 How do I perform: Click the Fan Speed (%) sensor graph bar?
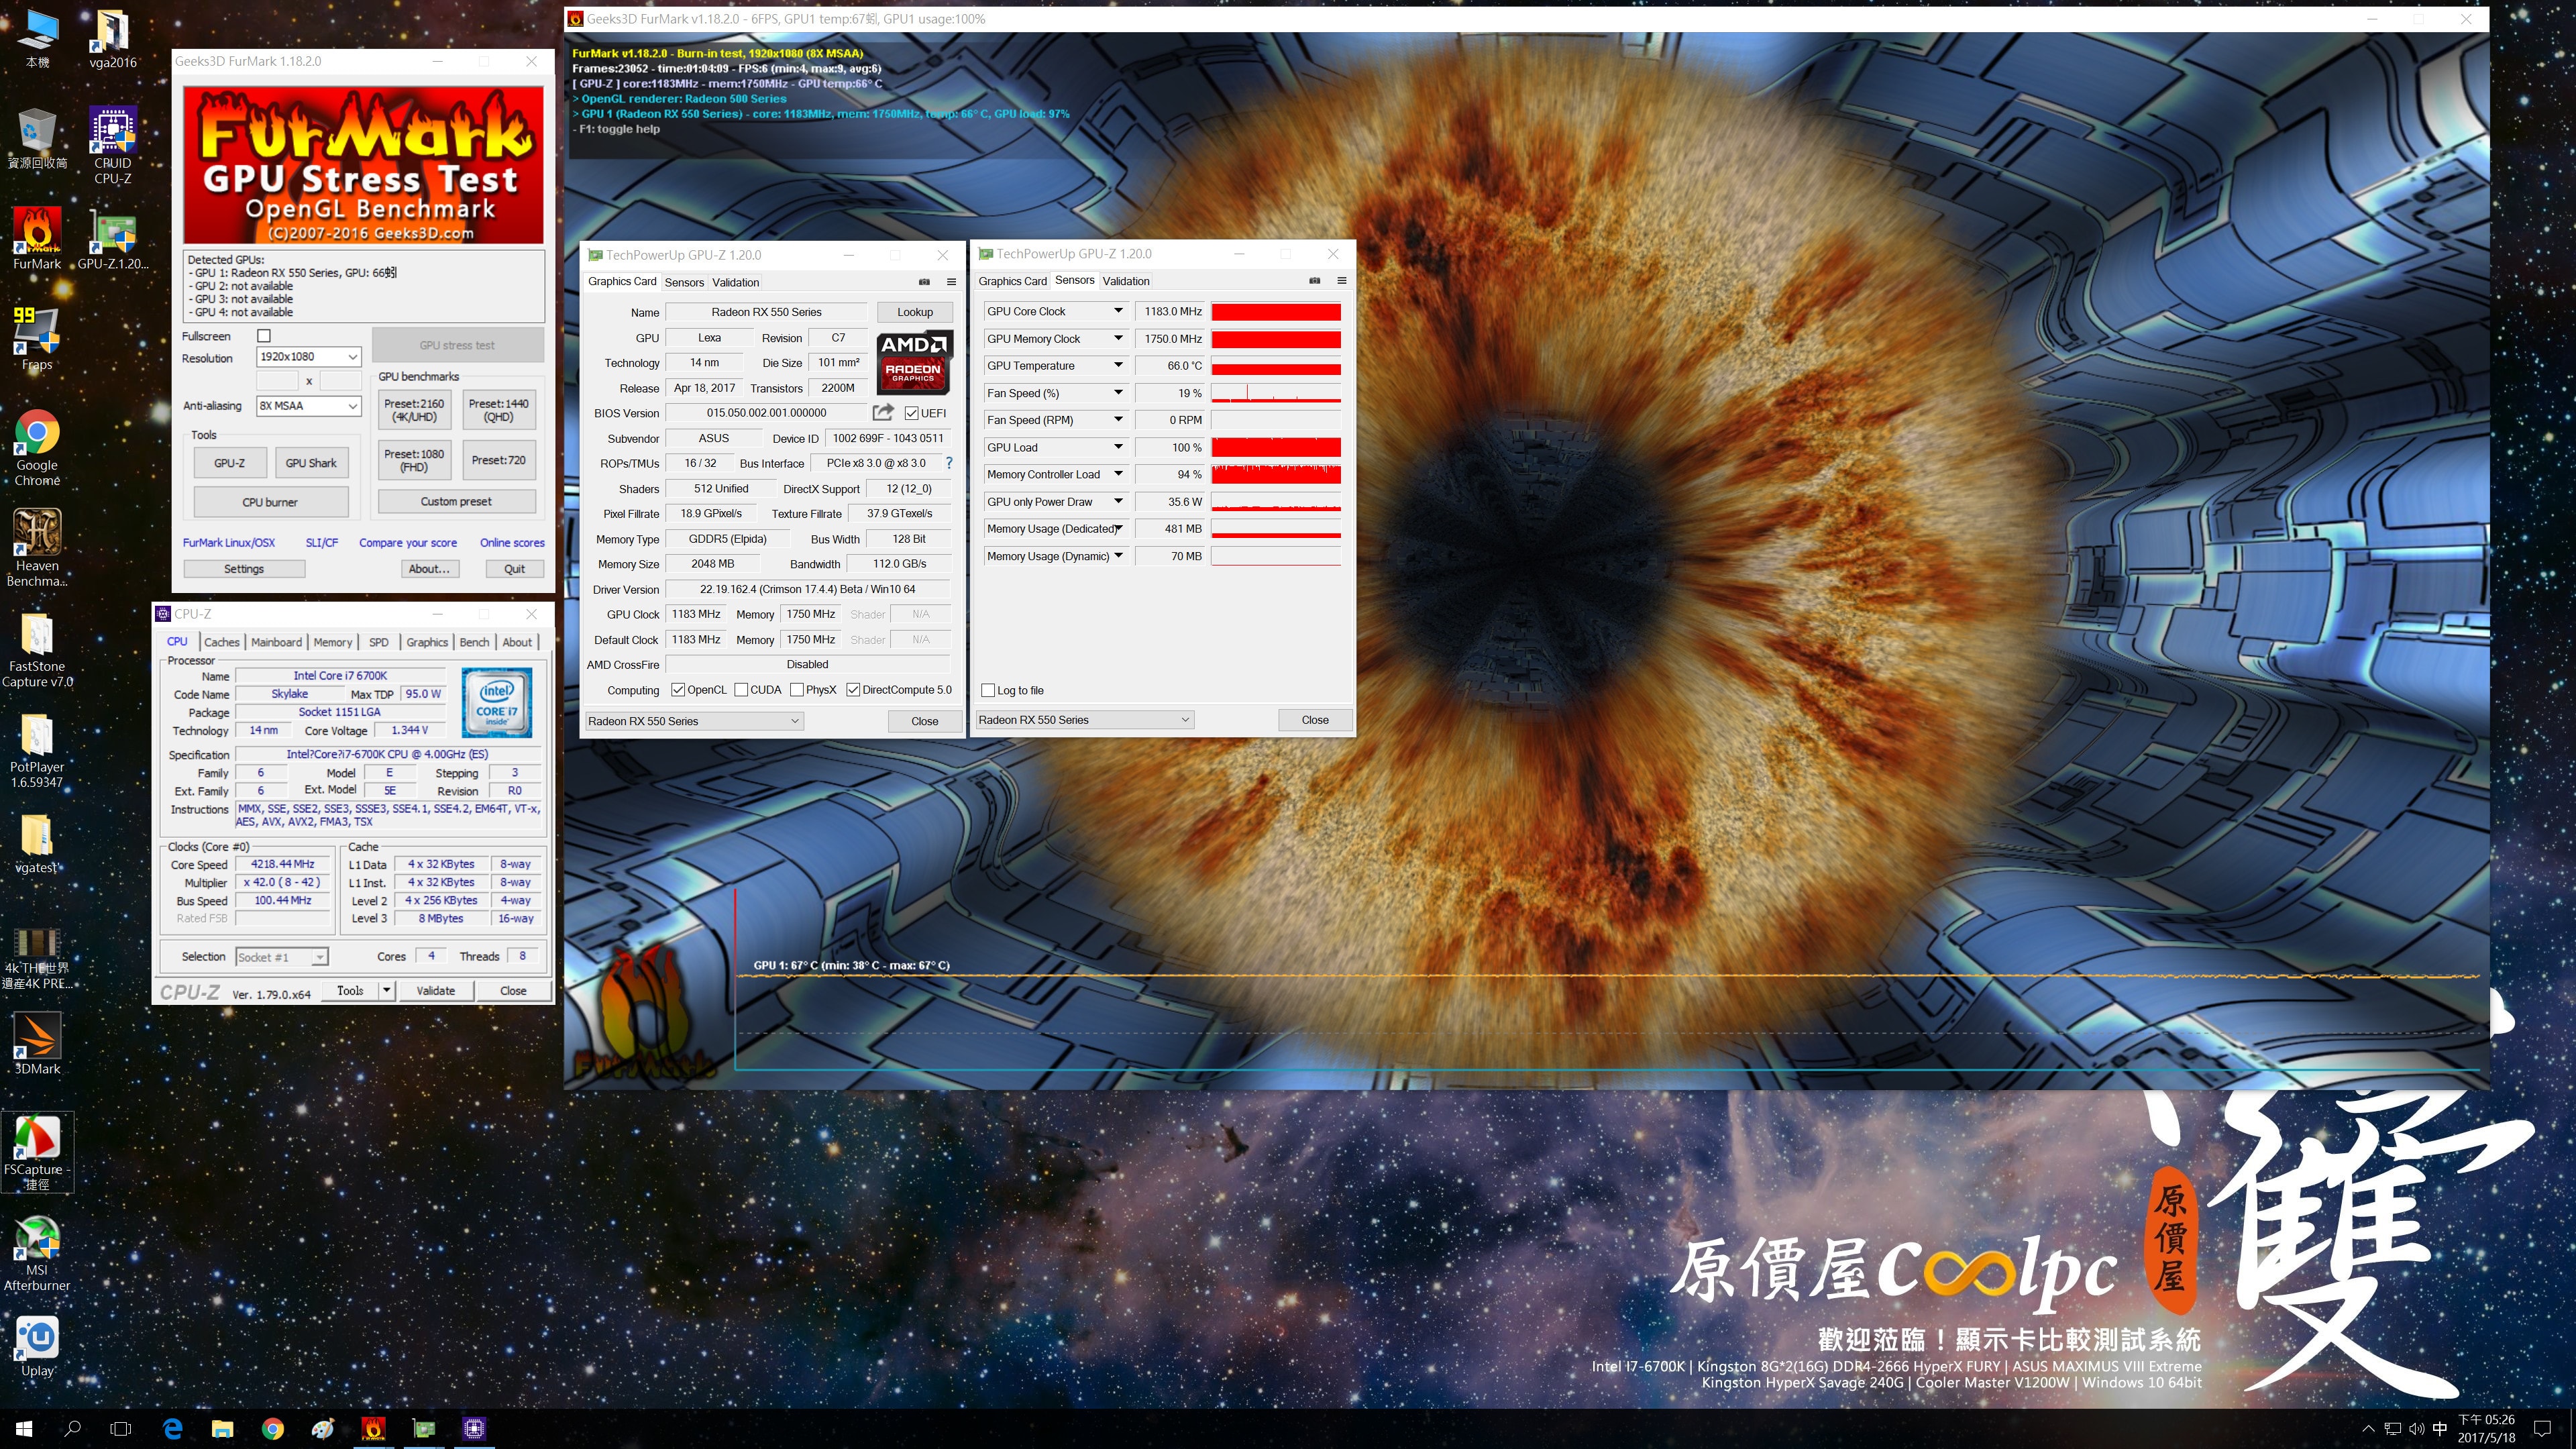click(x=1276, y=393)
